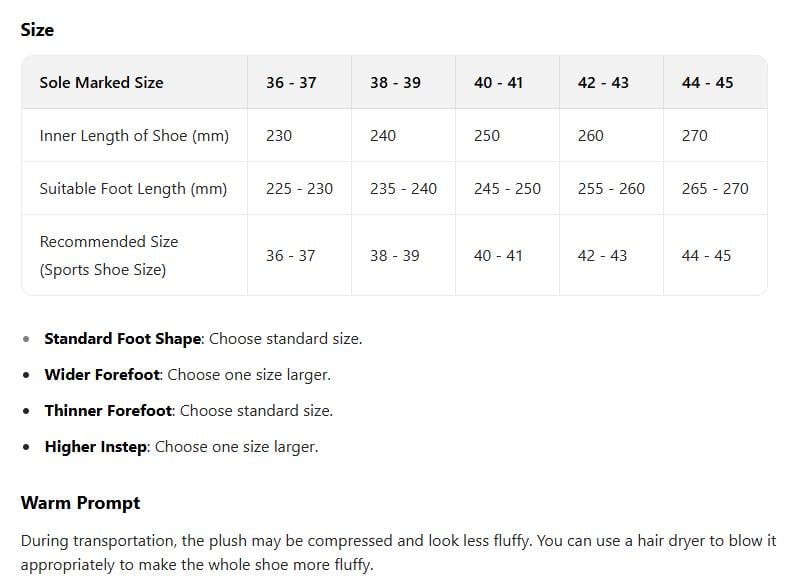Select the 44 - 45 sole marked size cell

tap(707, 82)
